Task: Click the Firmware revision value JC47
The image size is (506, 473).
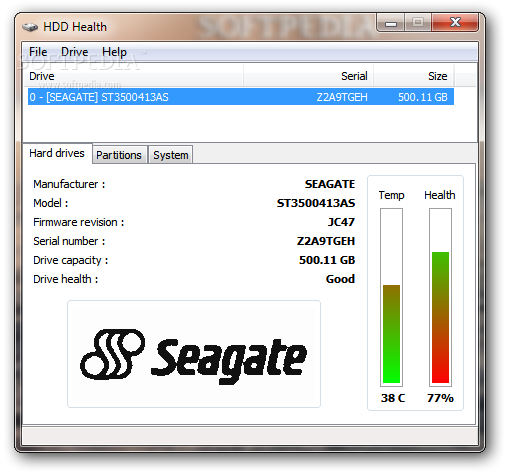Action: (x=341, y=222)
